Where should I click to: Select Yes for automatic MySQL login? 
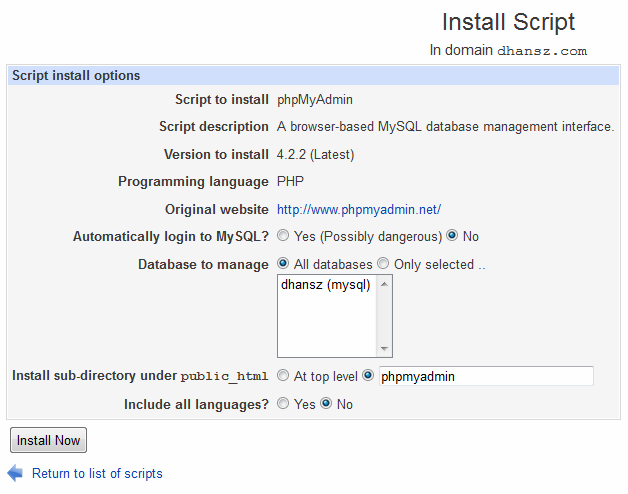(283, 236)
